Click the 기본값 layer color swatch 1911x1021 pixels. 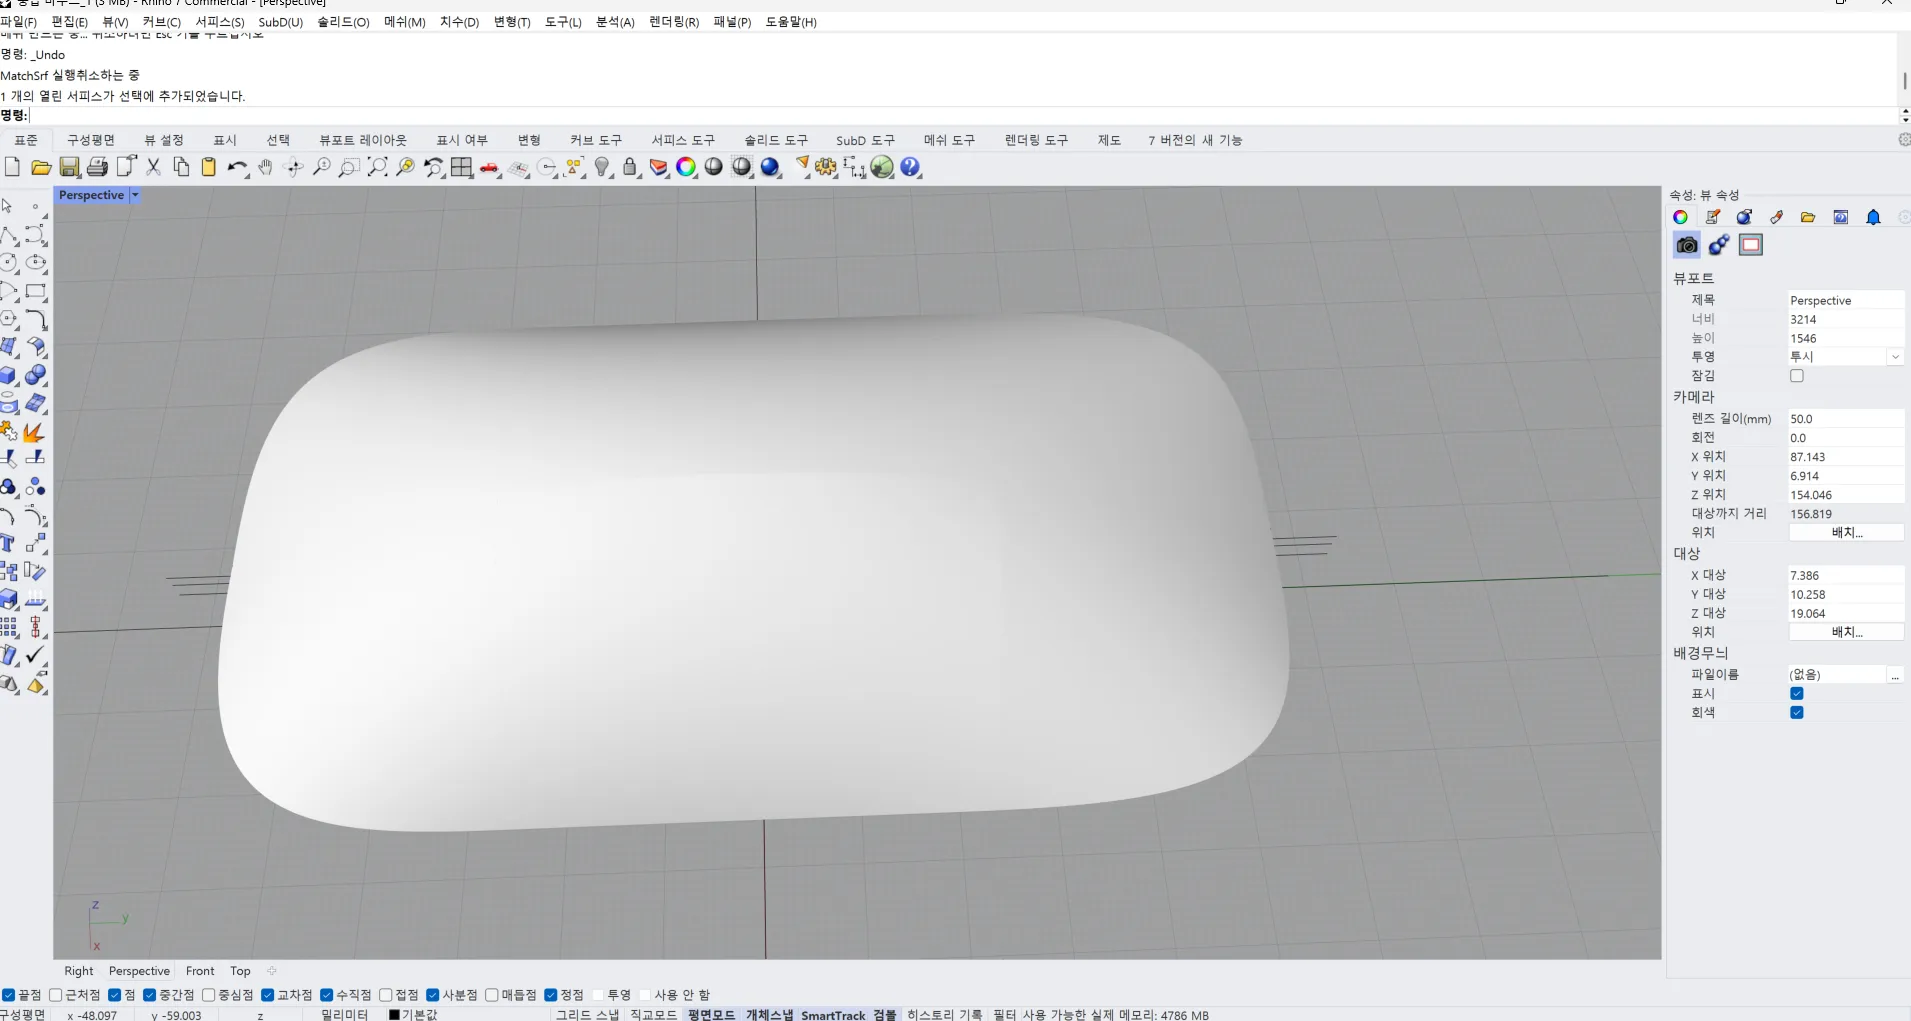click(x=394, y=1014)
